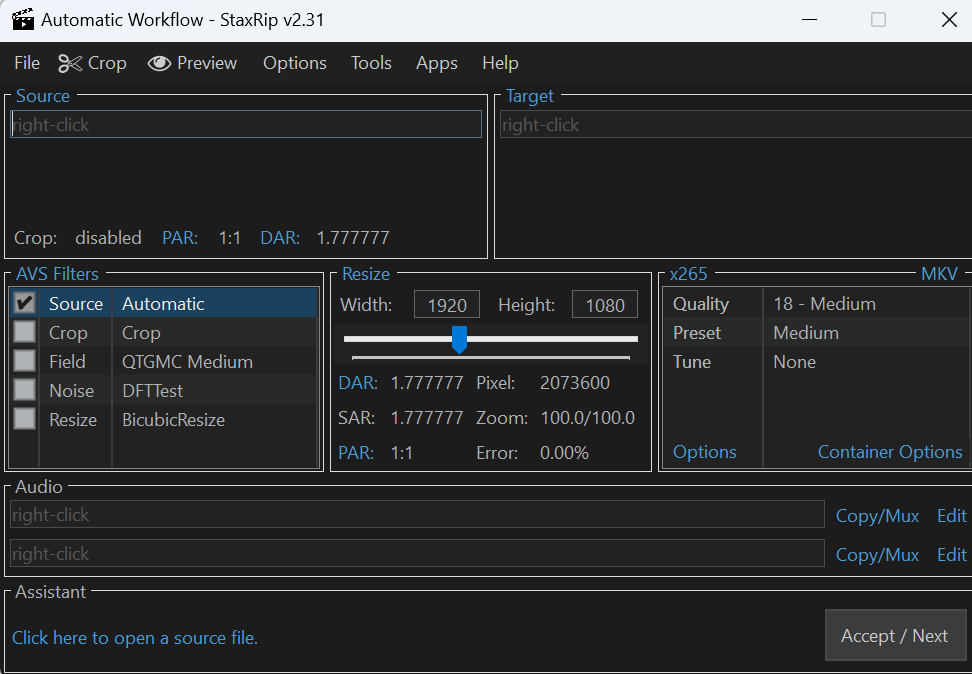Open the Tune None setting
This screenshot has height=674, width=972.
[794, 362]
